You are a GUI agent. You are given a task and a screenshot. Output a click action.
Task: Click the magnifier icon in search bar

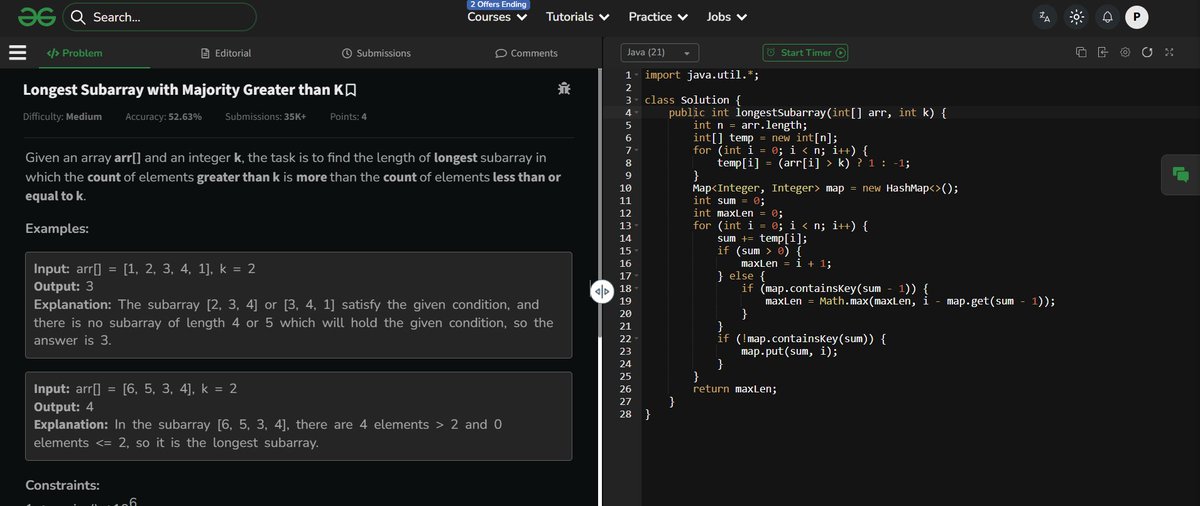click(77, 17)
